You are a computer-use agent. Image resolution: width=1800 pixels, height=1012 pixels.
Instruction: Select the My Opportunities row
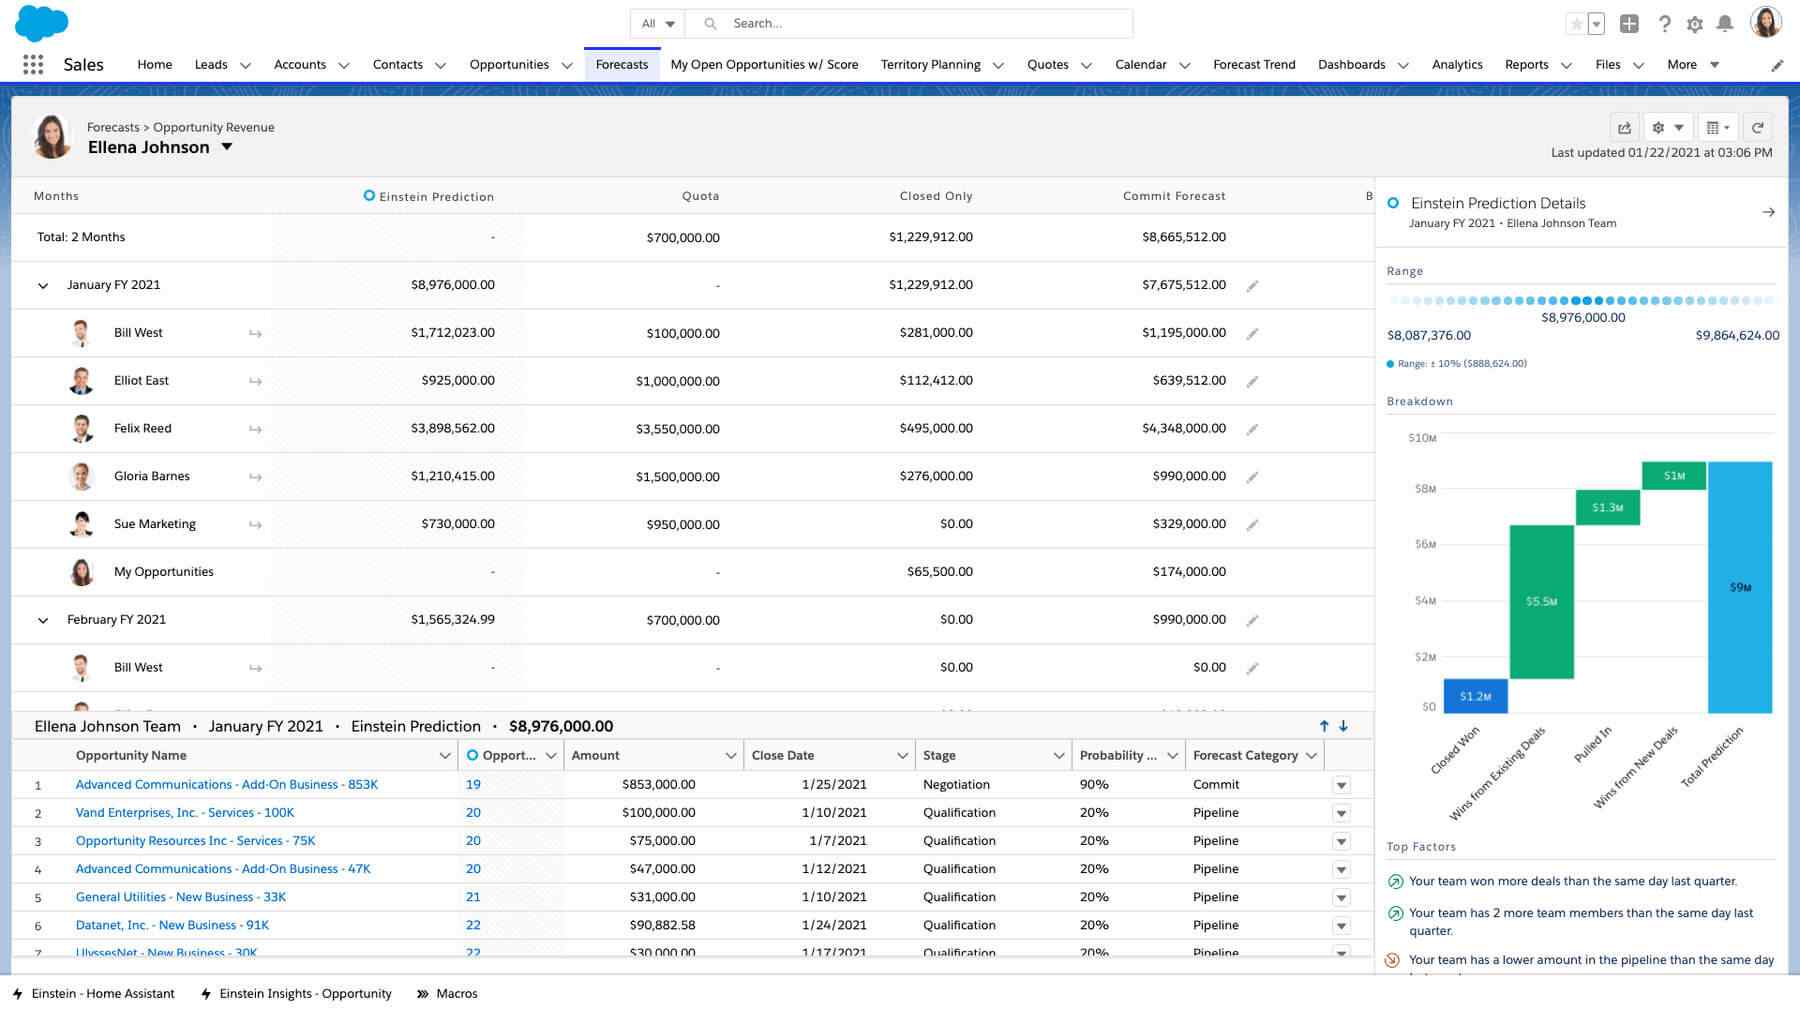coord(692,572)
